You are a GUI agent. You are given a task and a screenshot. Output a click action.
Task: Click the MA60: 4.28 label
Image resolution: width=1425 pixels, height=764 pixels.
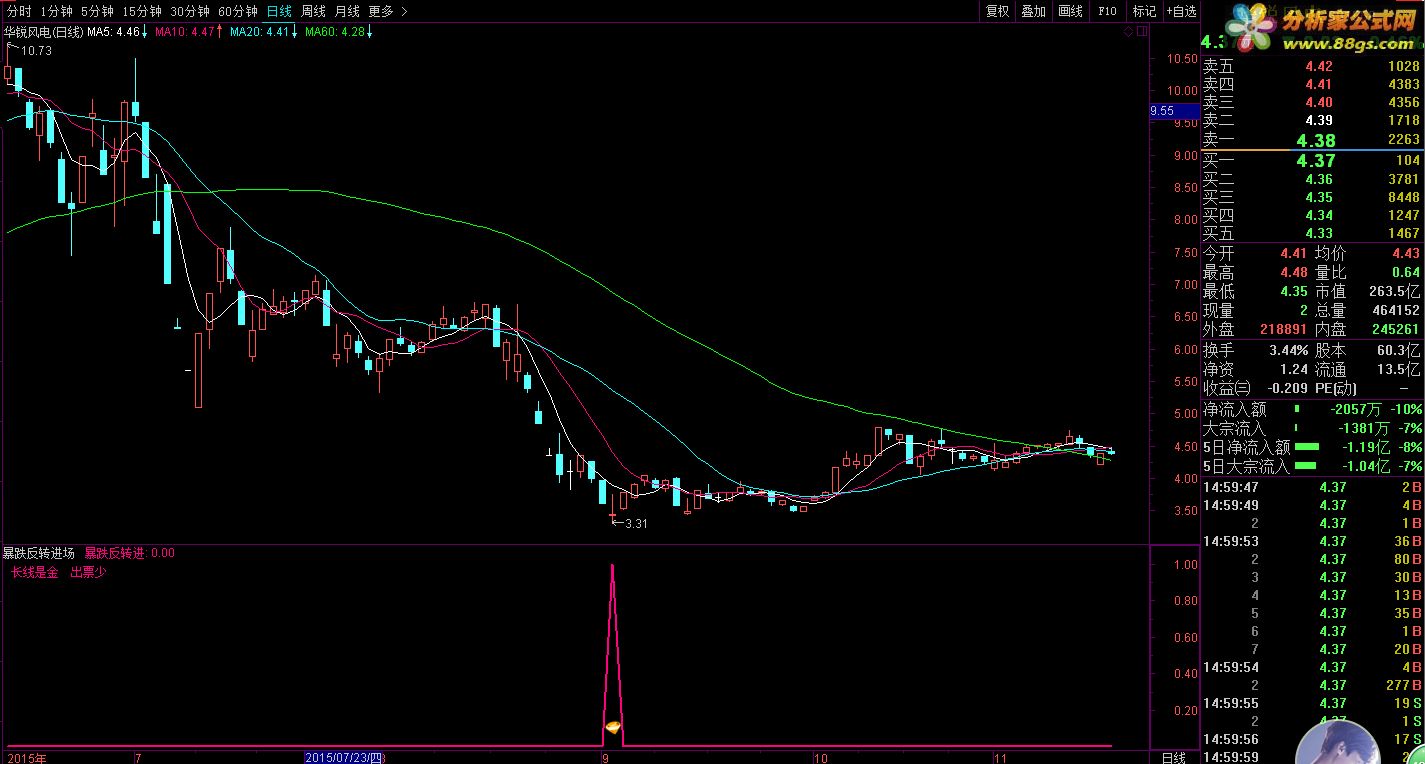point(334,32)
